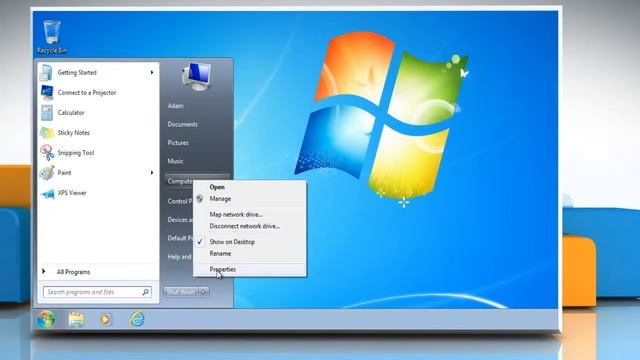Toggle Show on Desktop check mark
Image resolution: width=640 pixels, height=360 pixels.
pos(200,242)
